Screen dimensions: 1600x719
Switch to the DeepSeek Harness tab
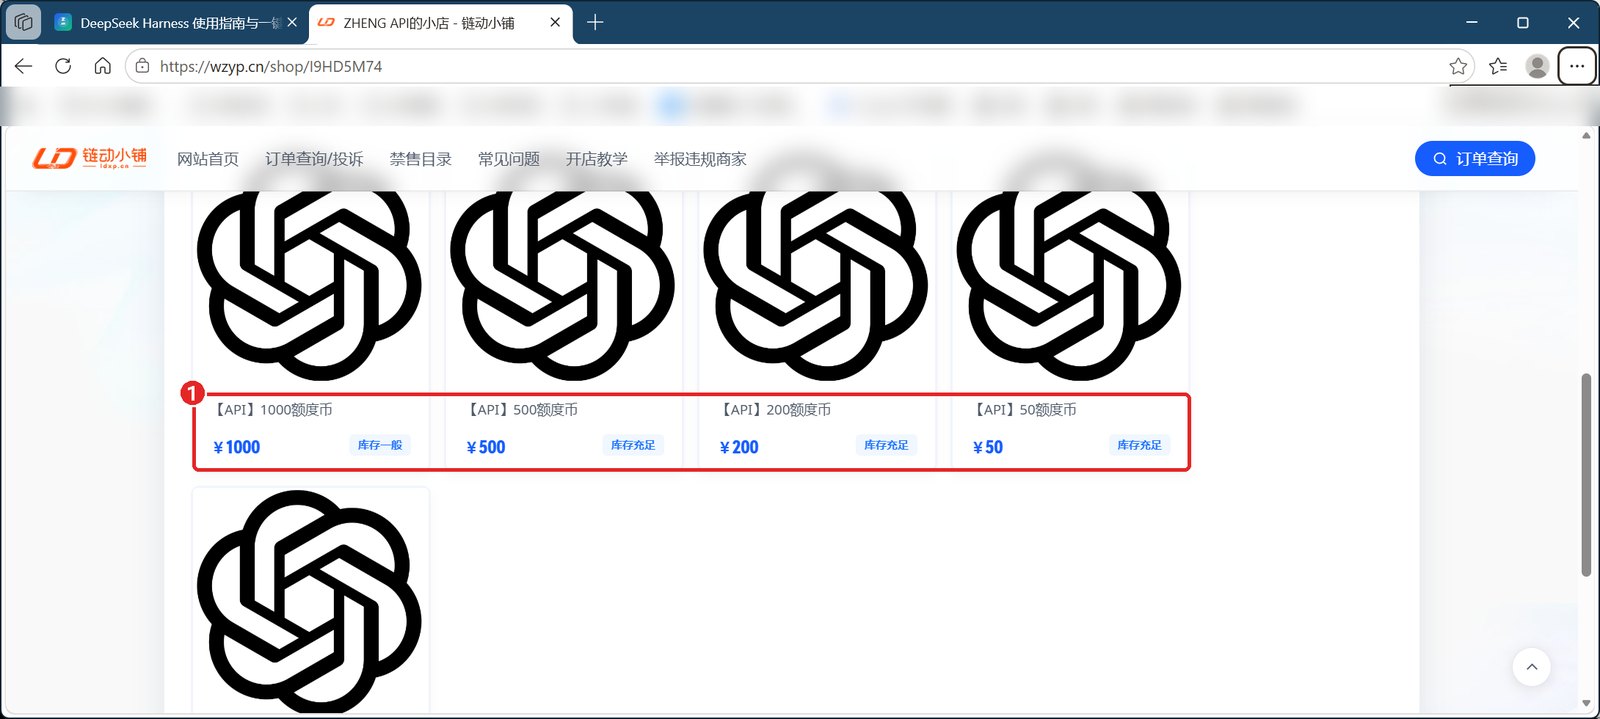(x=178, y=22)
